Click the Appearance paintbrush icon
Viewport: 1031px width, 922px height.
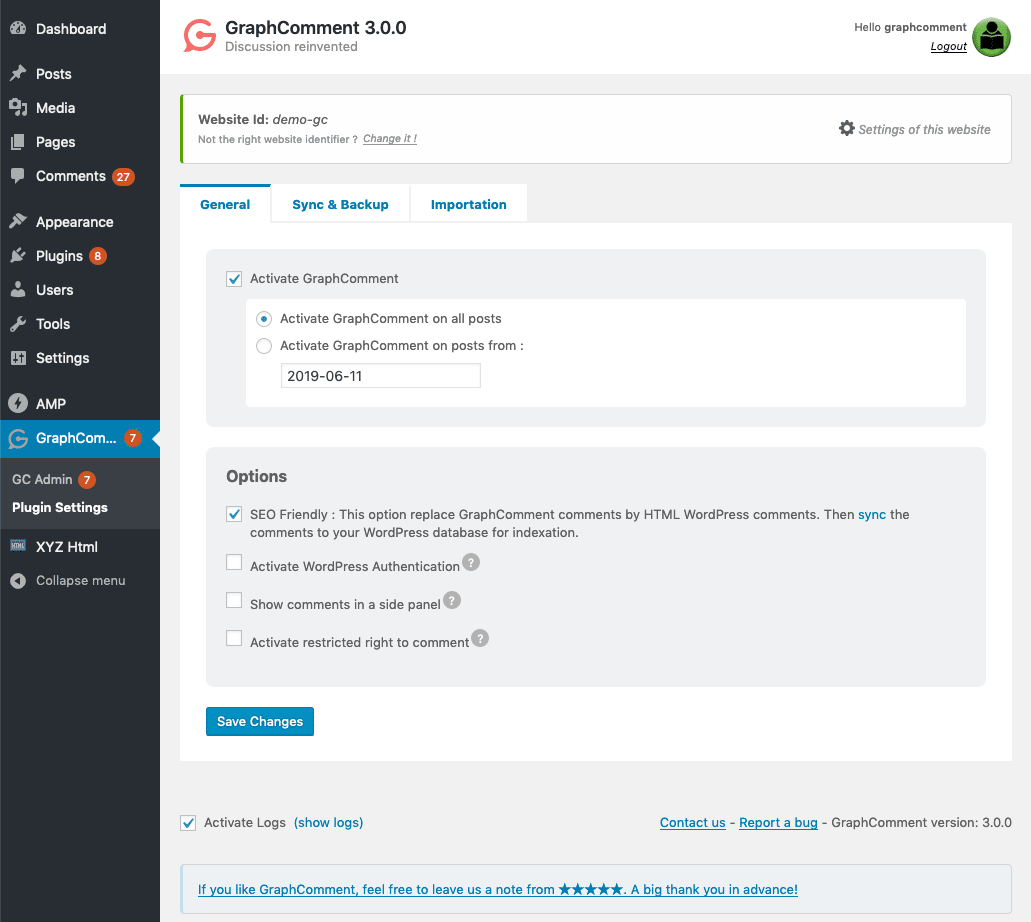click(18, 222)
